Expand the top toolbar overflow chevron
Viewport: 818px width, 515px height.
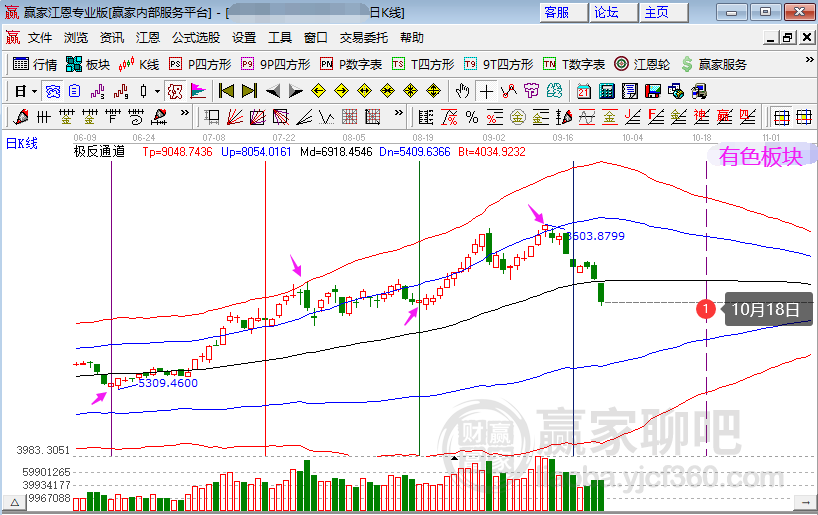[809, 61]
